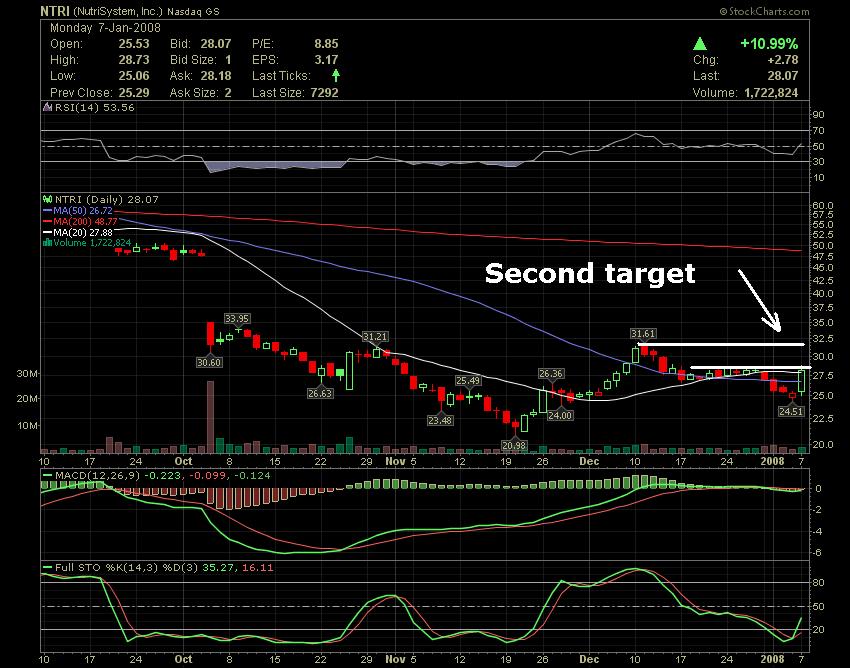Click the stochastic %K value 35.27
Viewport: 850px width, 668px height.
coord(217,568)
